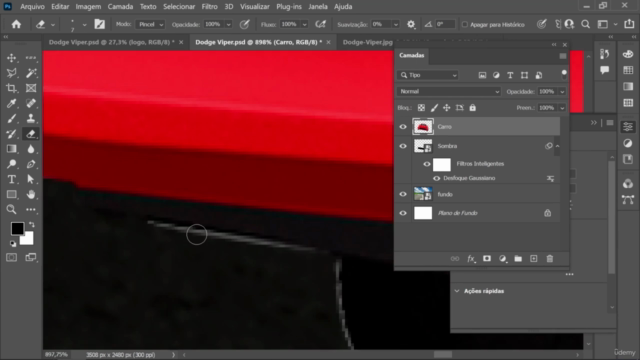
Task: Create a new layer group folder
Action: click(518, 259)
